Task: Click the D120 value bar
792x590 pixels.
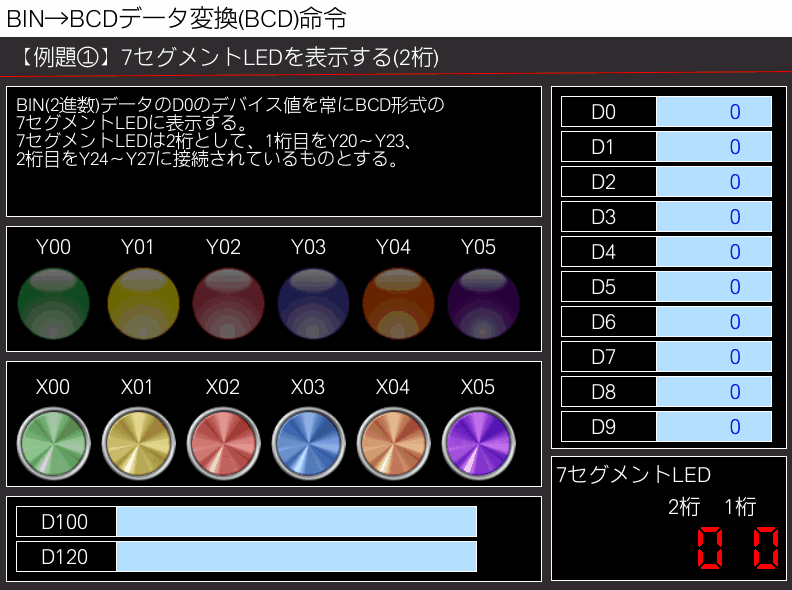Action: pos(296,557)
